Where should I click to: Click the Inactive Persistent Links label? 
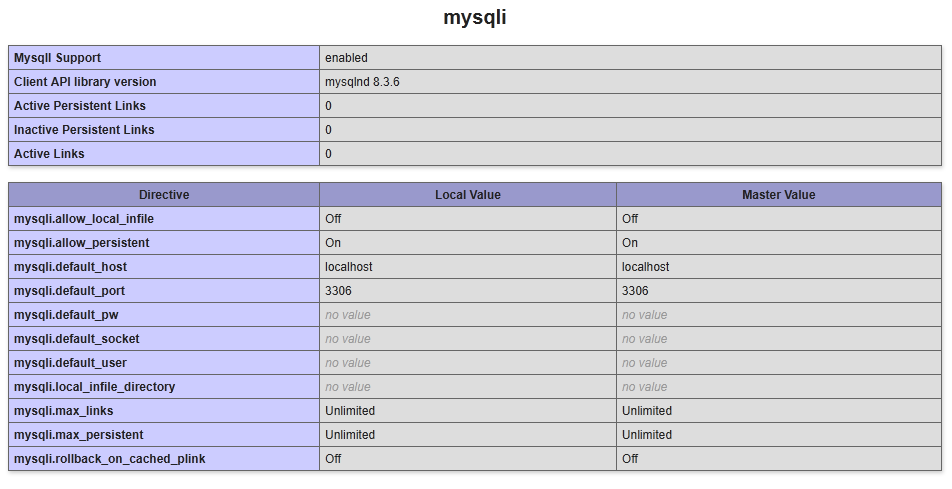click(84, 130)
